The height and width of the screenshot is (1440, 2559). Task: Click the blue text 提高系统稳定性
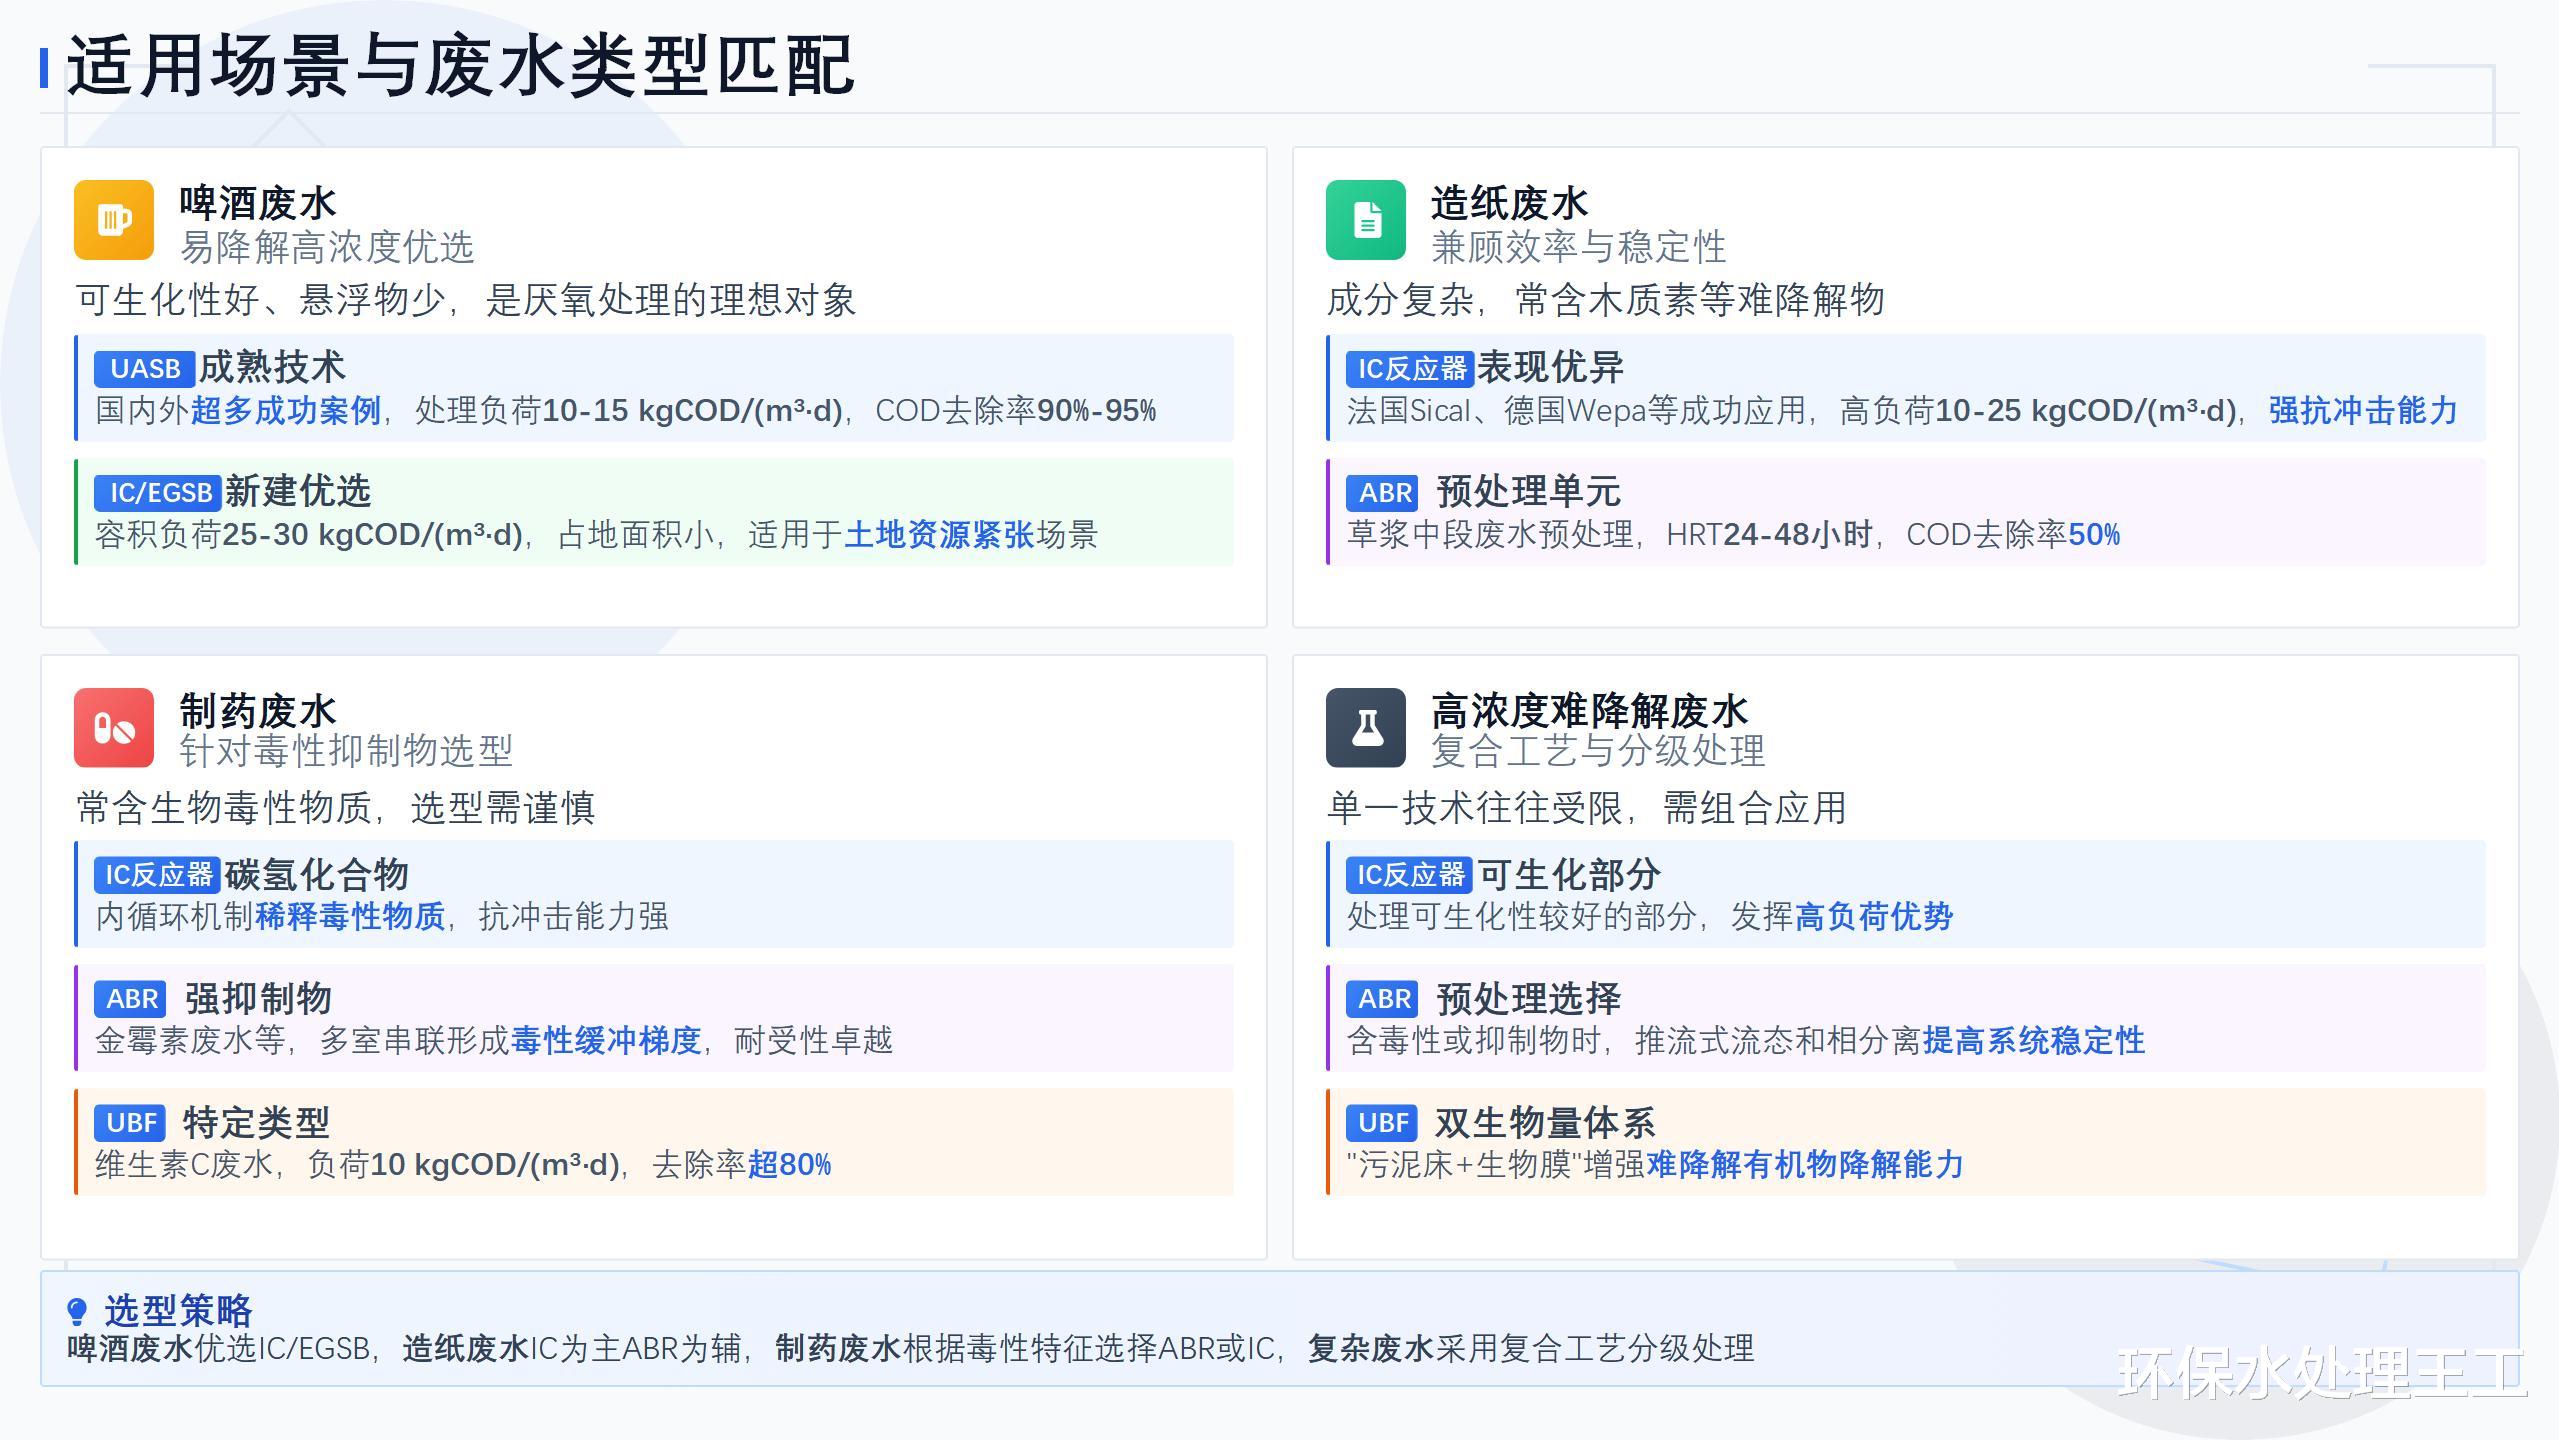(2034, 1041)
